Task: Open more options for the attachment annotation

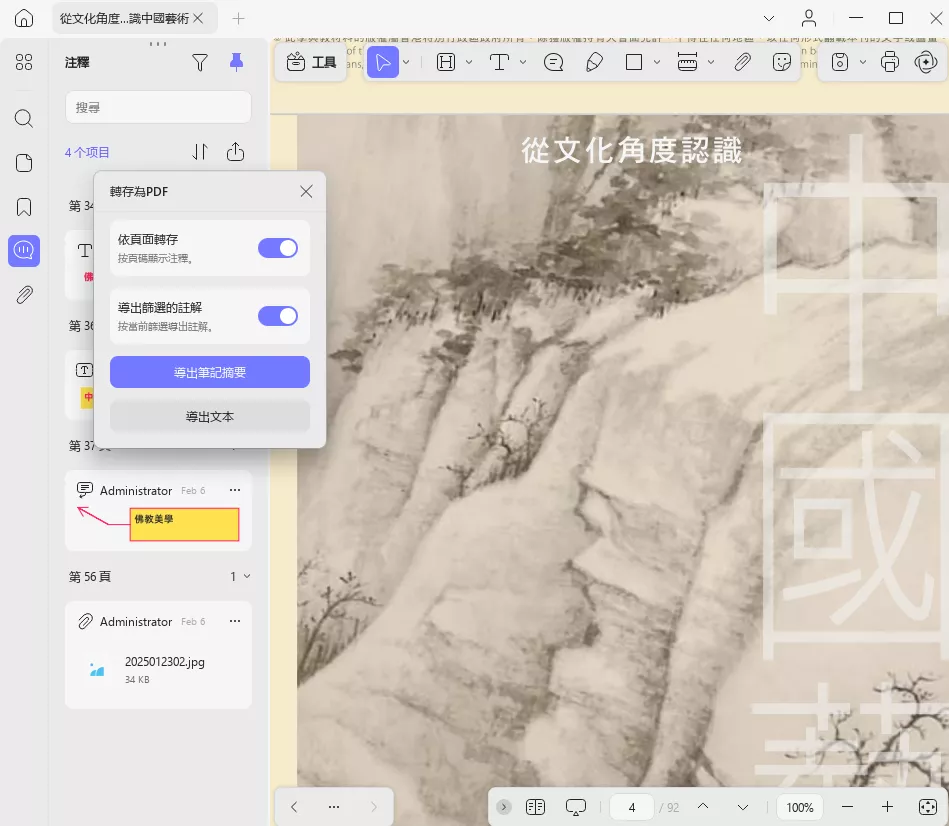Action: [235, 621]
